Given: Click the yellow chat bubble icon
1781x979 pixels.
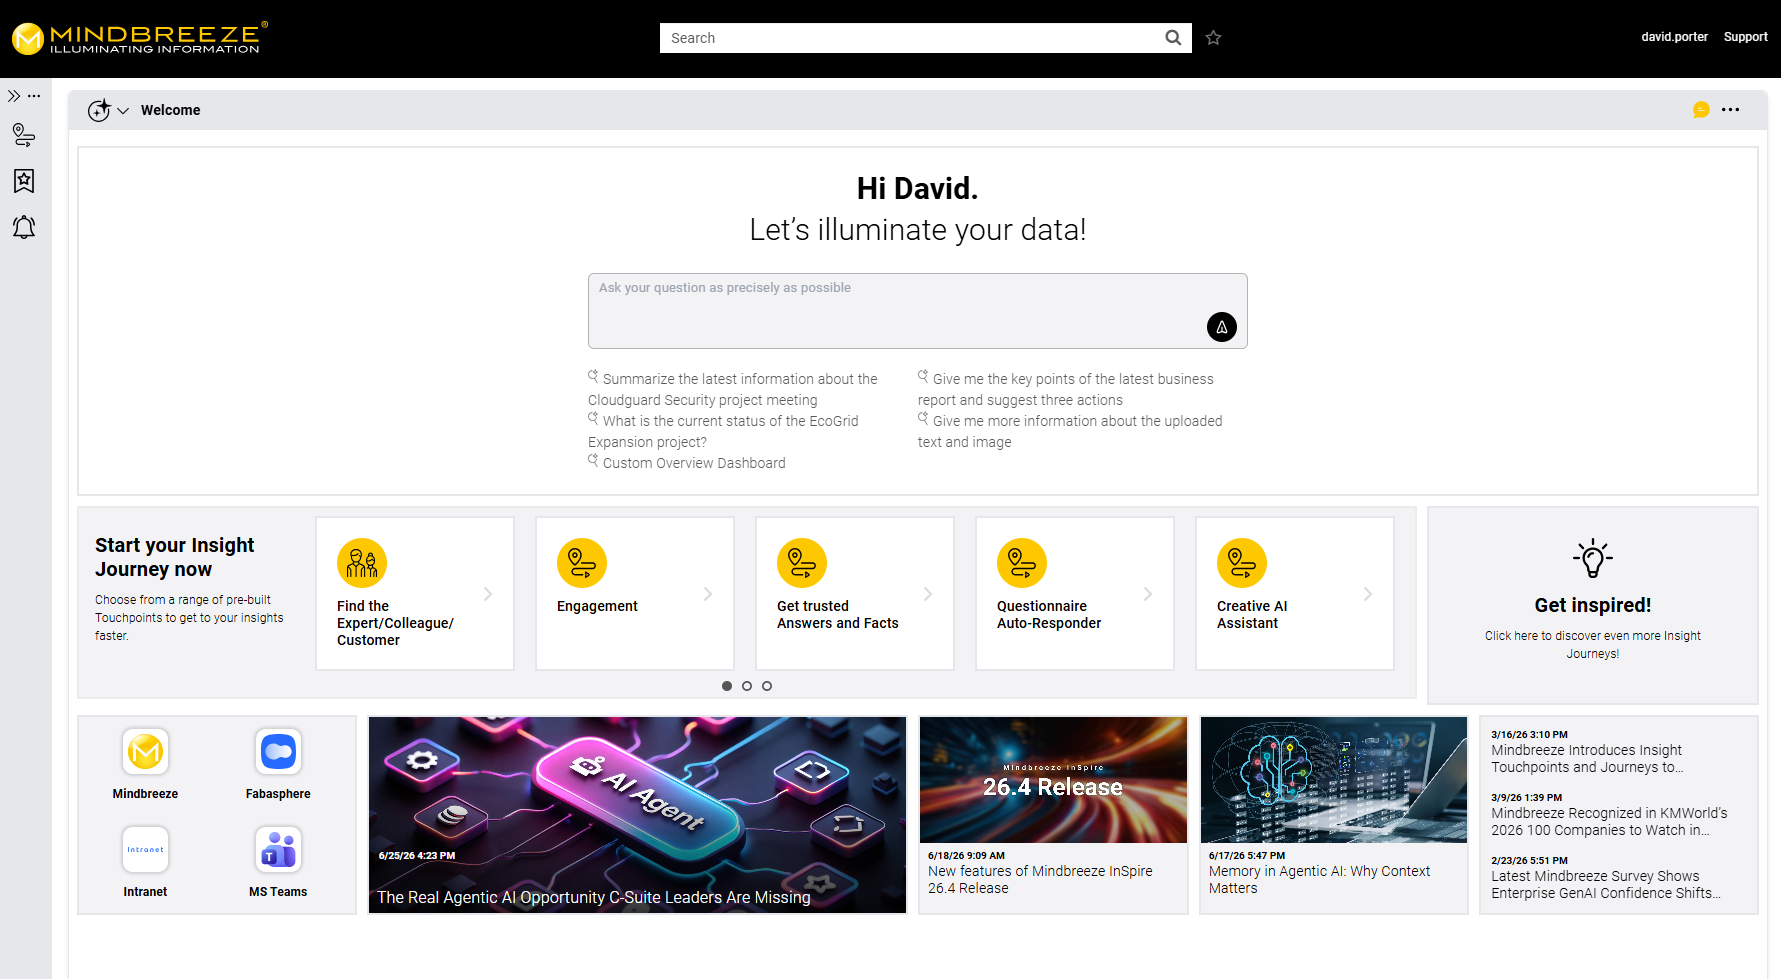Looking at the screenshot, I should [1701, 110].
